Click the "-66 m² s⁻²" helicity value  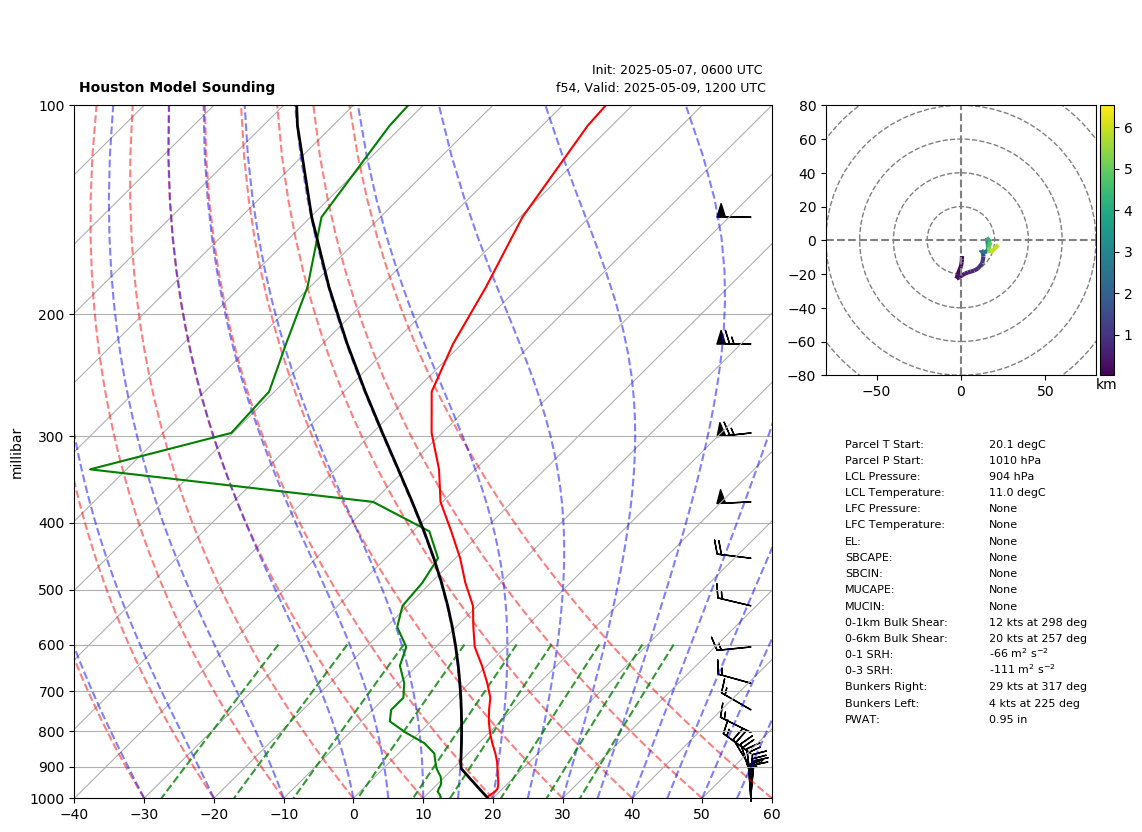point(1019,654)
